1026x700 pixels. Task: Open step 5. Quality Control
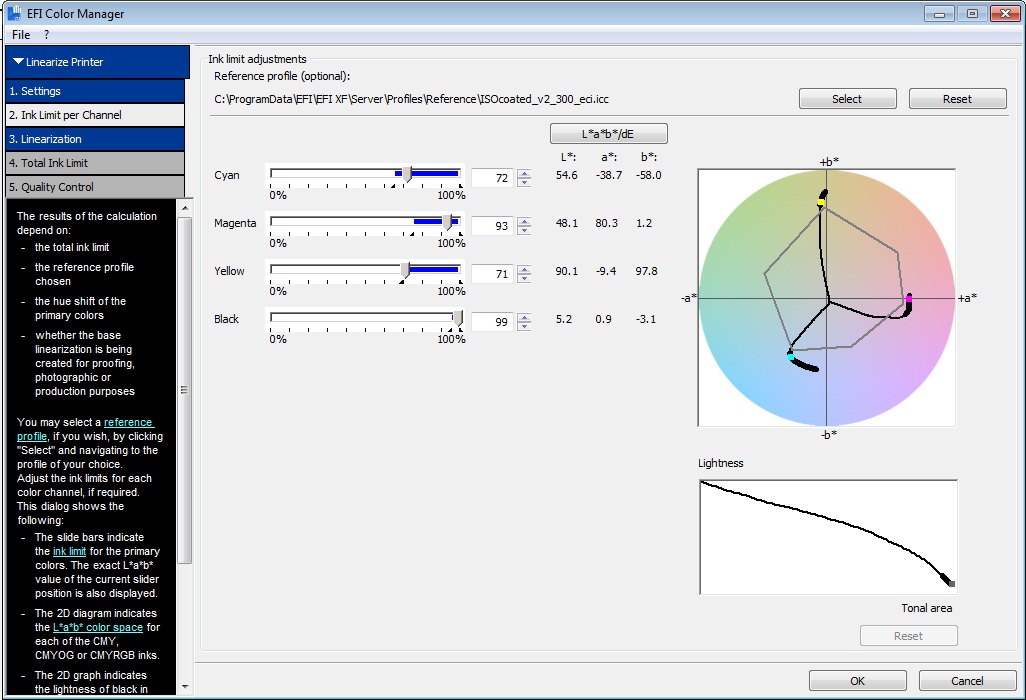coord(96,187)
